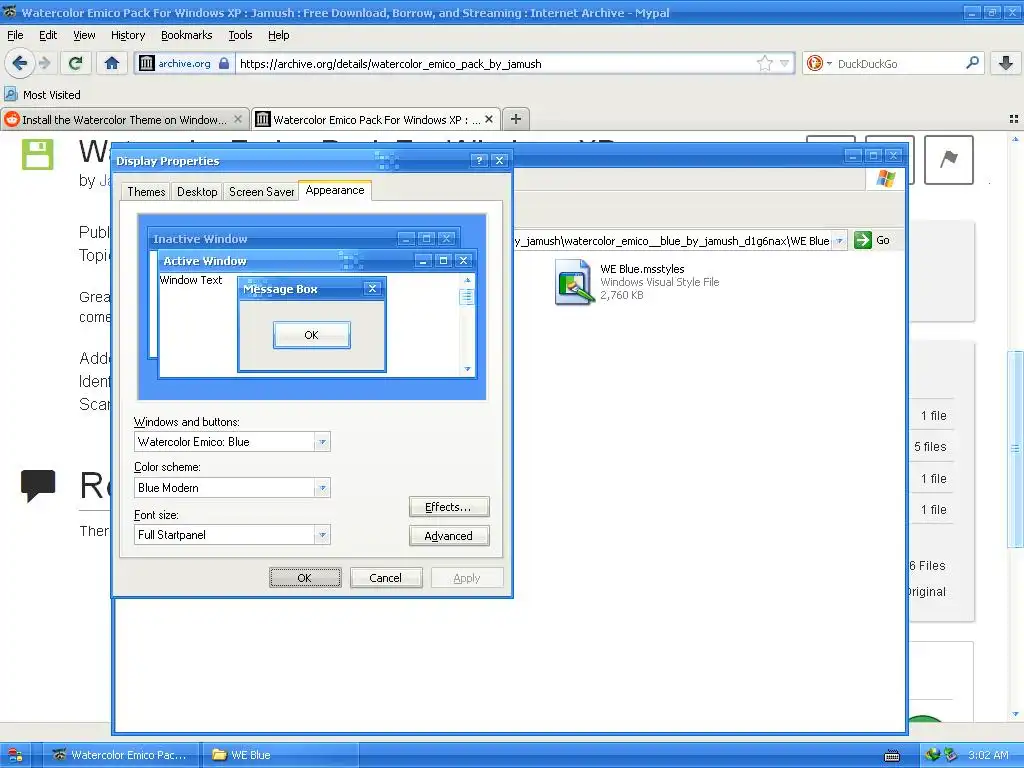Open the Help menu
Image resolution: width=1024 pixels, height=768 pixels.
(x=279, y=35)
